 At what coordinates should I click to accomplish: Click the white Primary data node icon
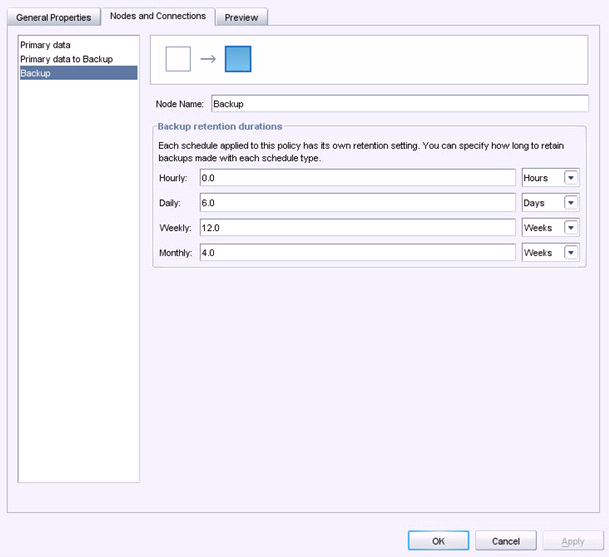(x=177, y=59)
